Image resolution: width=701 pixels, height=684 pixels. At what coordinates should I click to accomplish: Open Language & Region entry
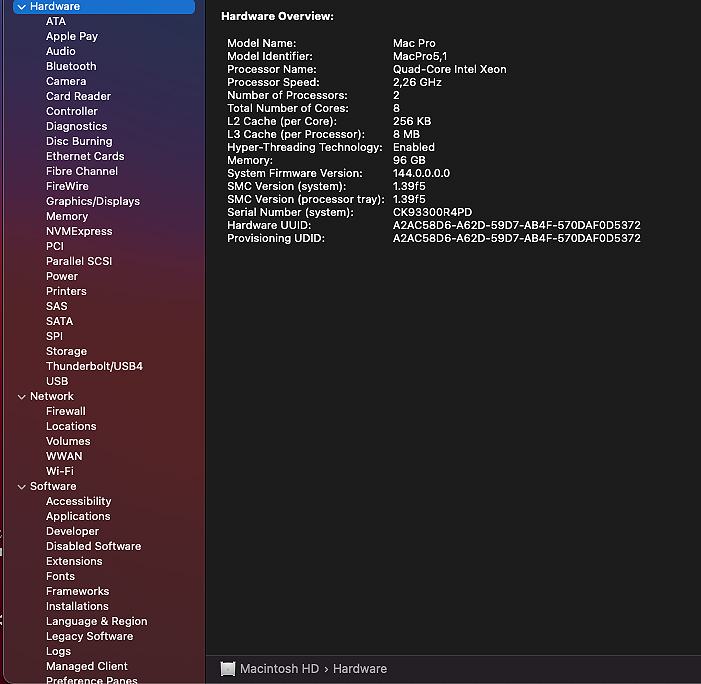[97, 621]
